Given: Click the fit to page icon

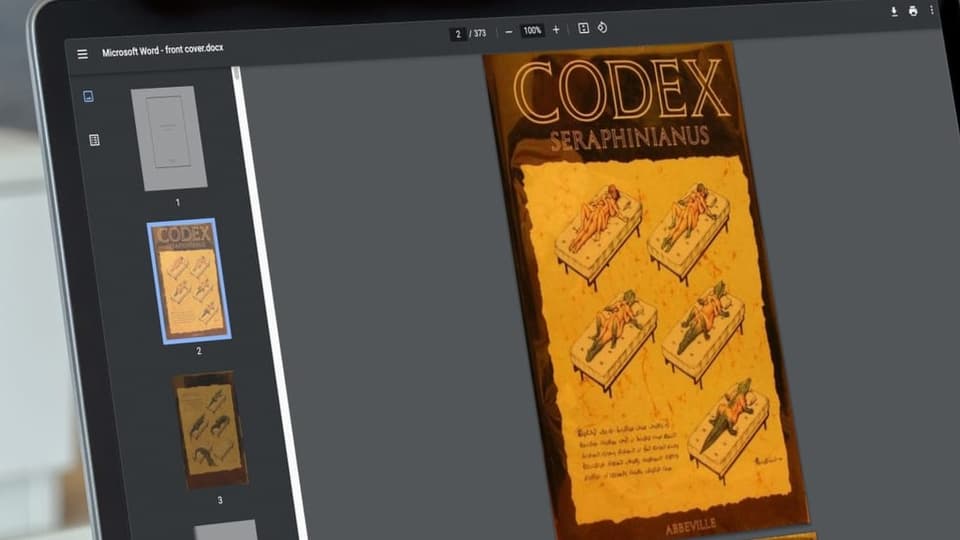Looking at the screenshot, I should (x=583, y=28).
